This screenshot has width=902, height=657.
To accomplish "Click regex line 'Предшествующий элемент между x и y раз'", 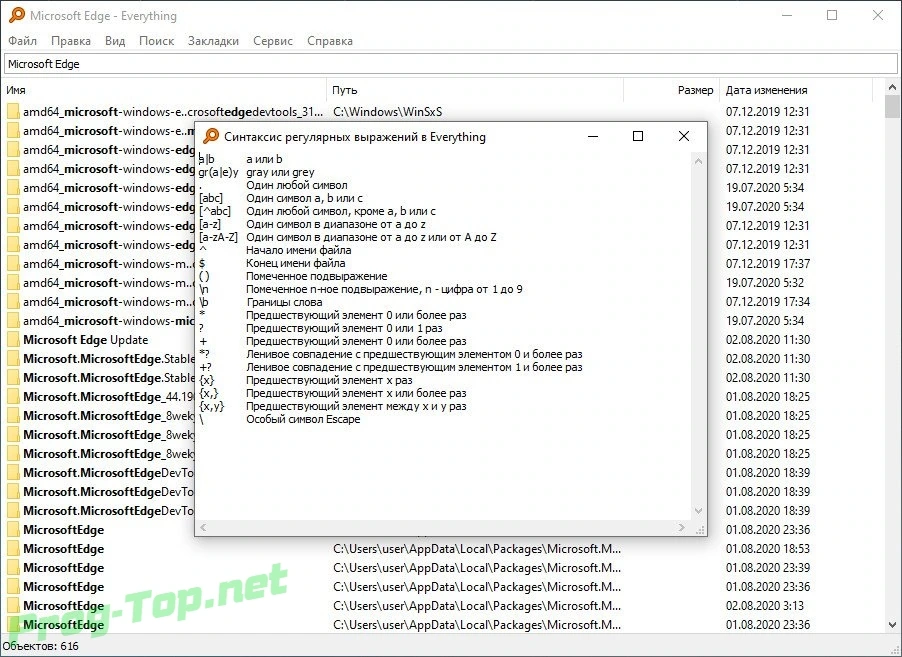I will point(356,406).
